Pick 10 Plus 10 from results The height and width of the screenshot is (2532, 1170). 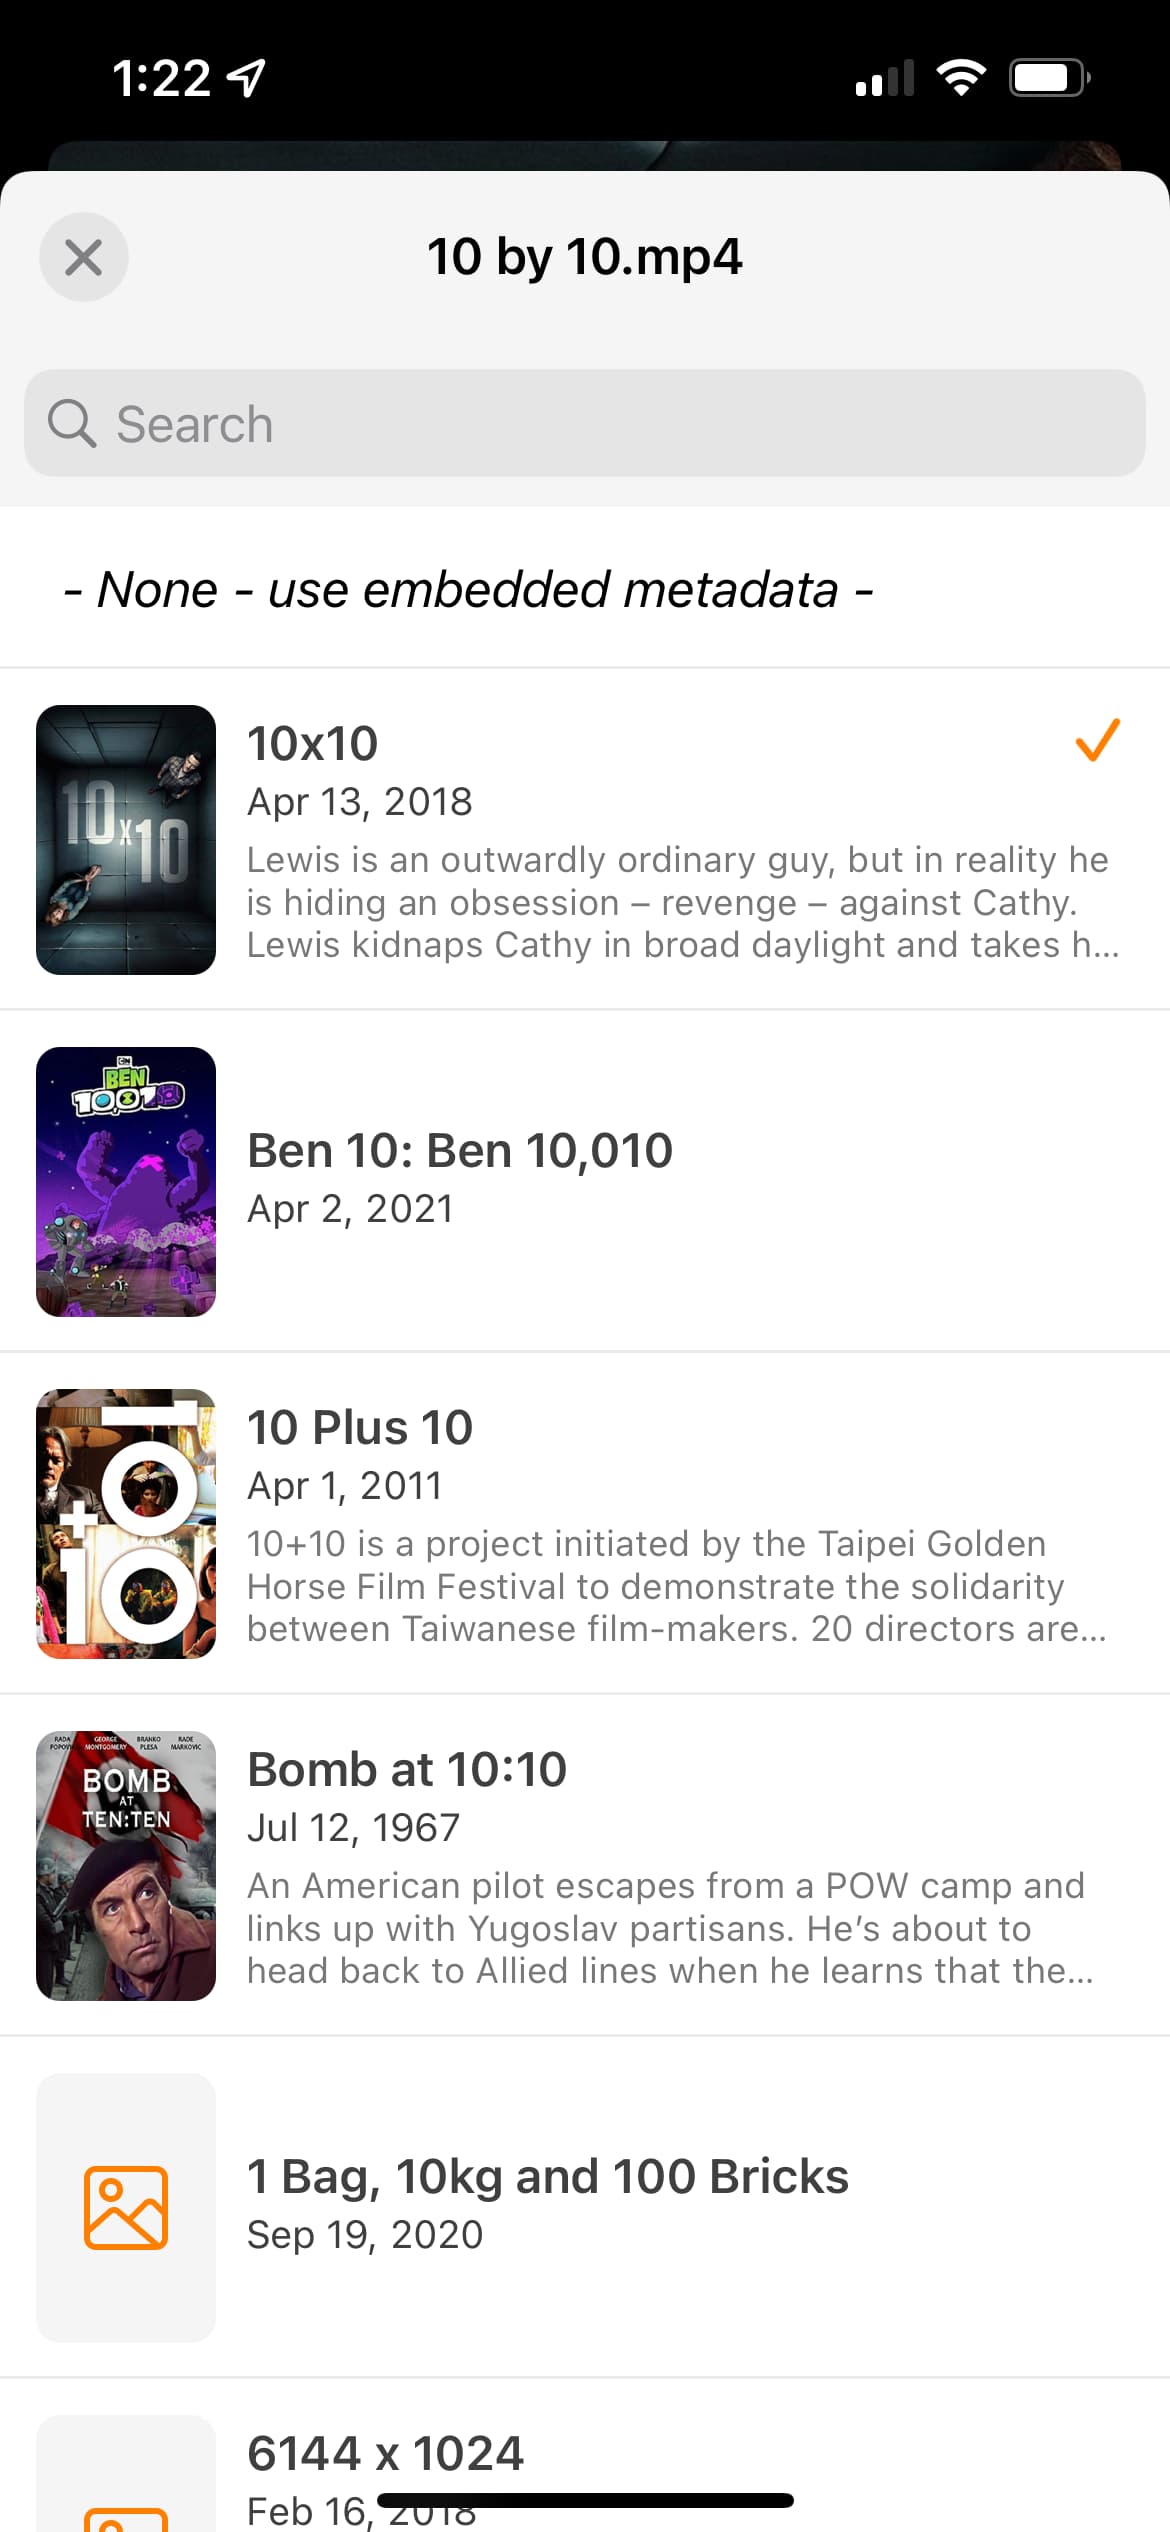click(585, 1524)
